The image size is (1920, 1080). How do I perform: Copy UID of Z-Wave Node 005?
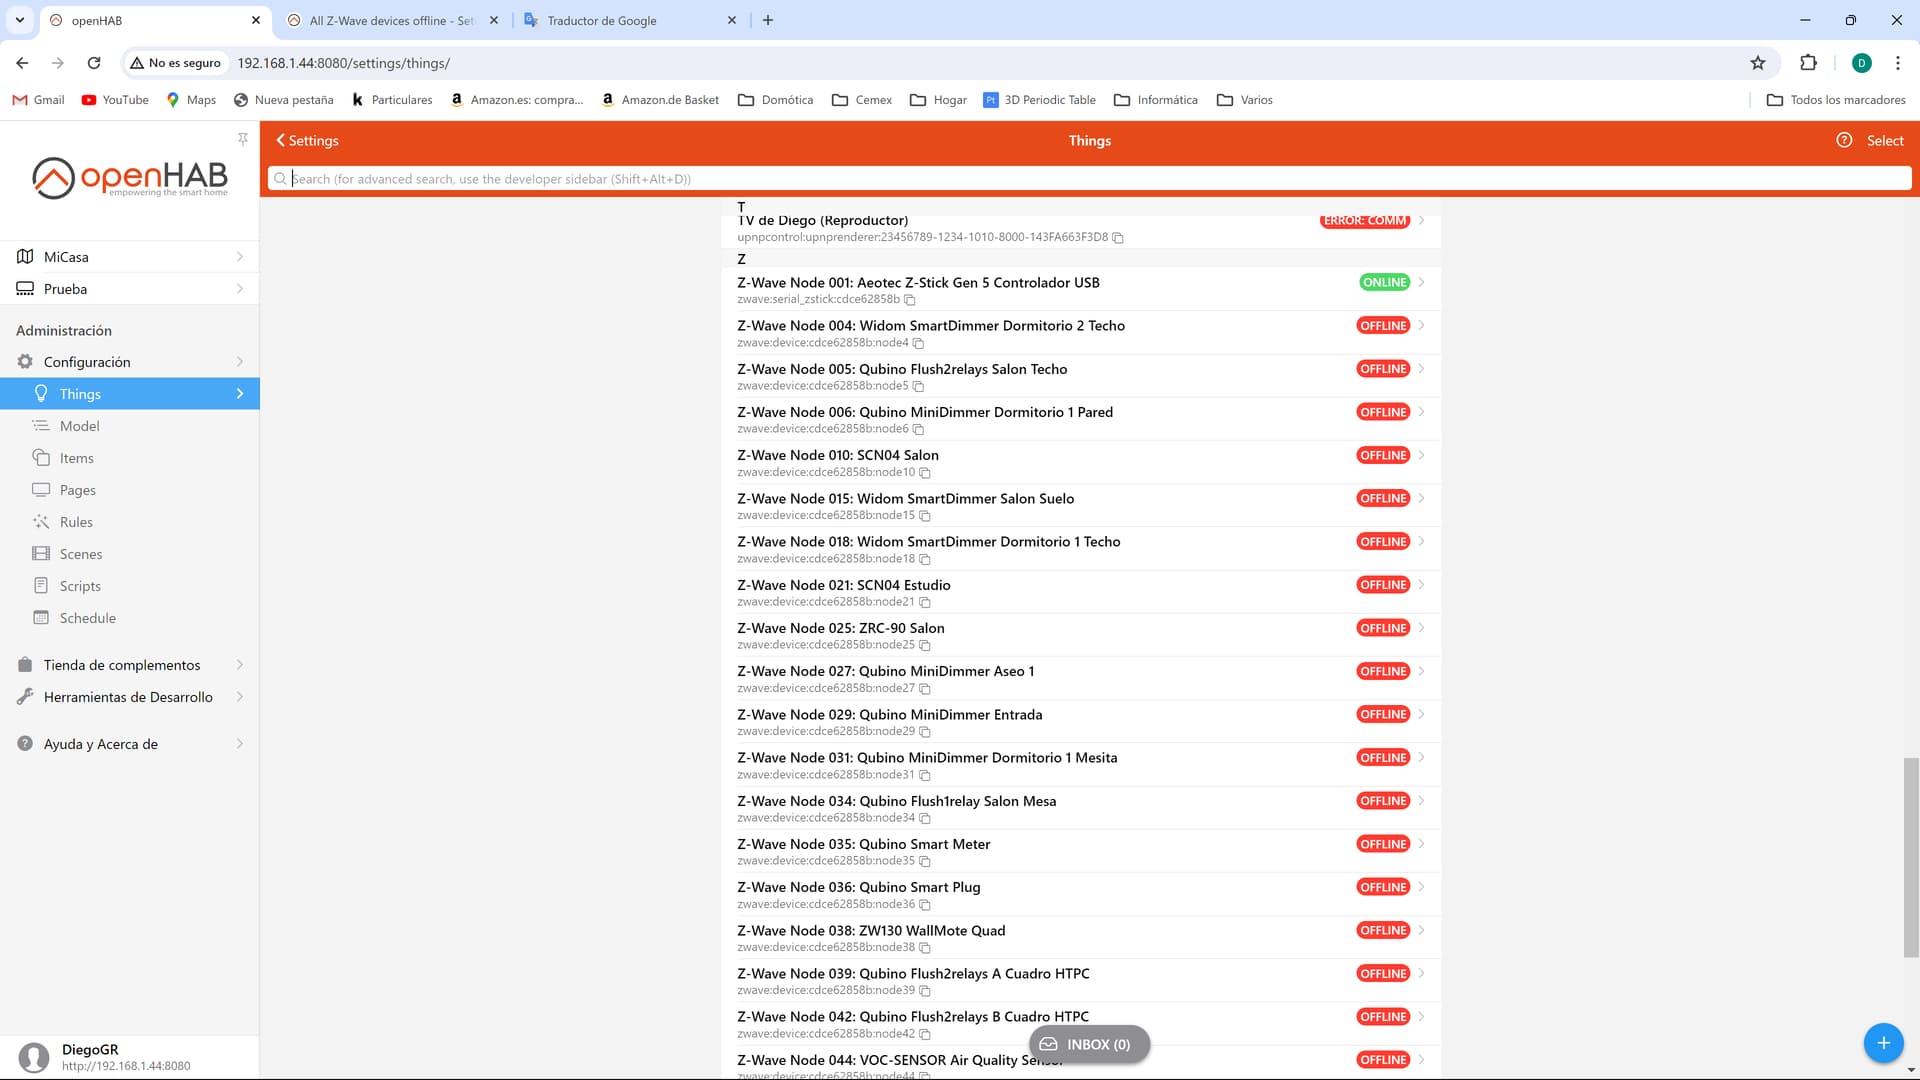click(918, 386)
